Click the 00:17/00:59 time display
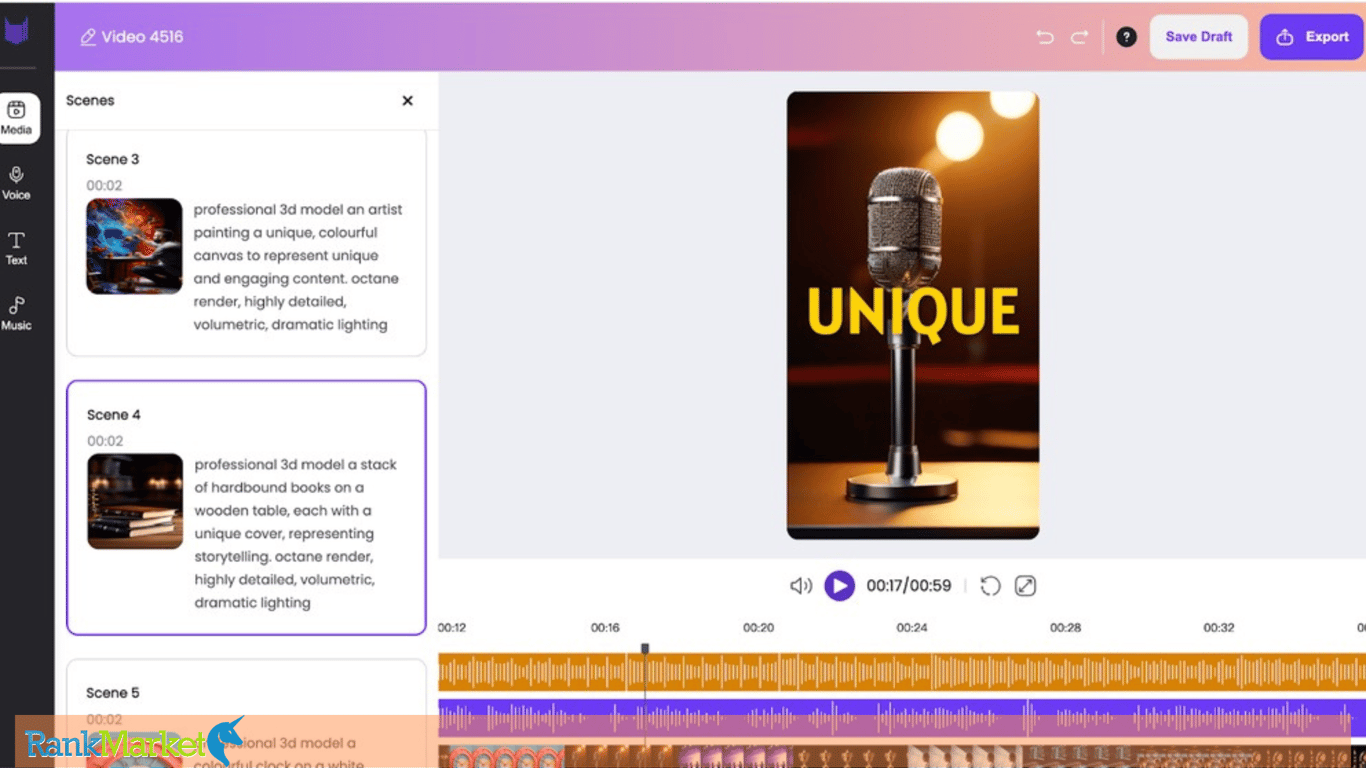1366x768 pixels. tap(909, 586)
